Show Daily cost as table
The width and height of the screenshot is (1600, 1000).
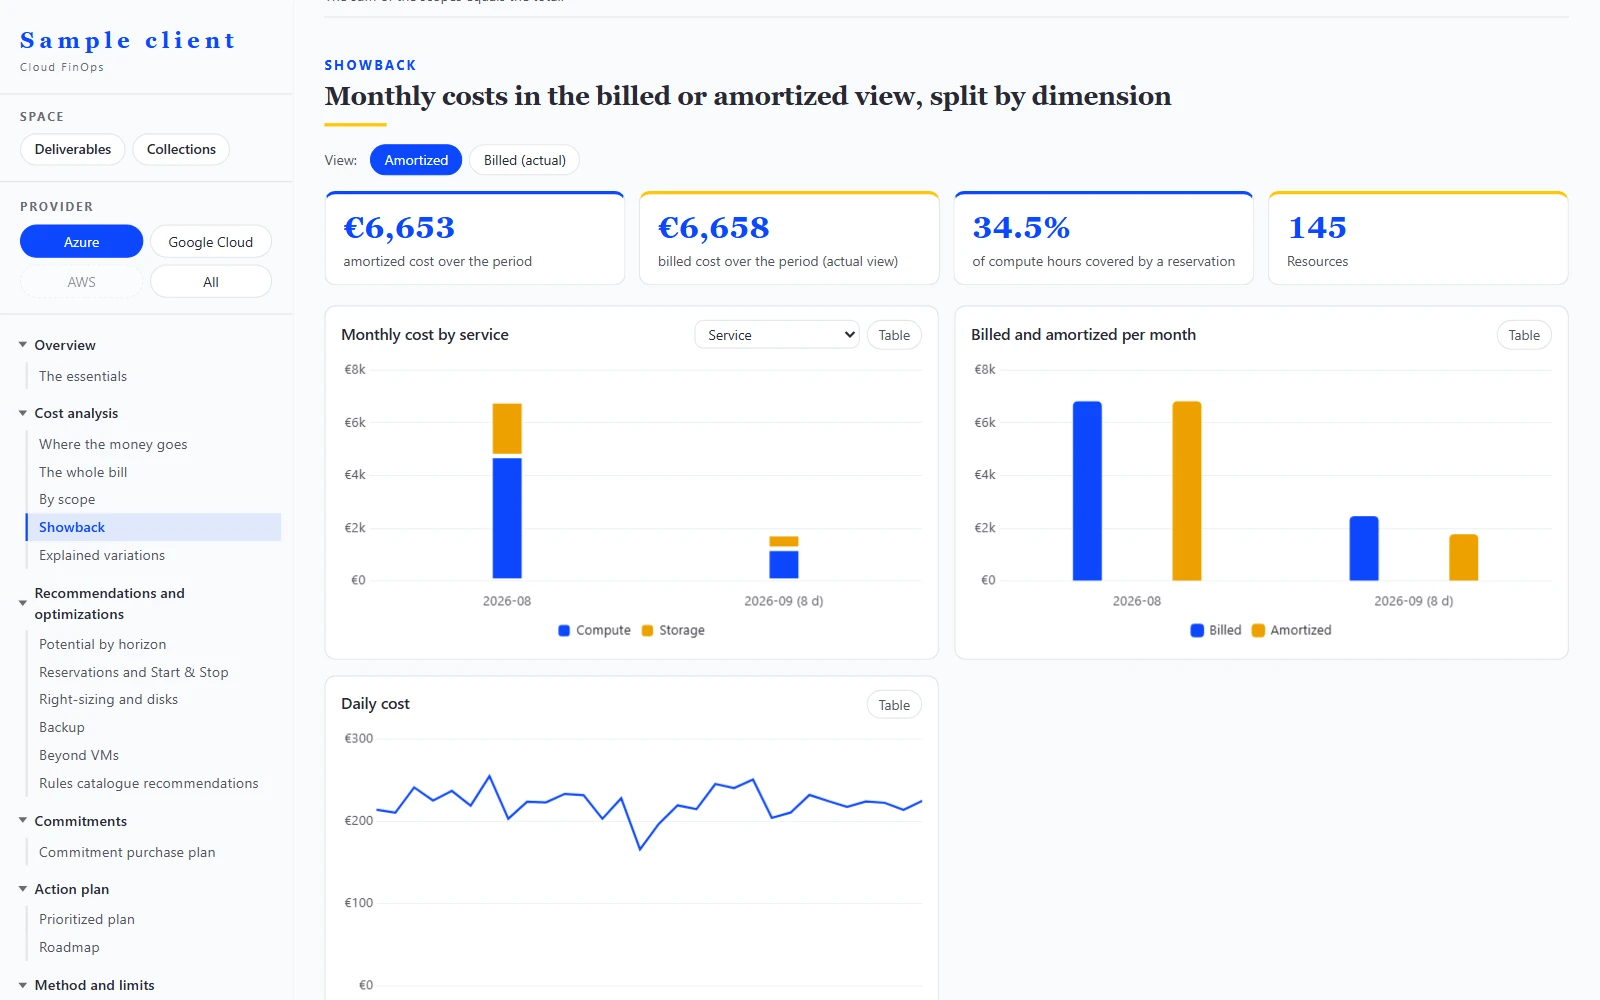(x=894, y=705)
